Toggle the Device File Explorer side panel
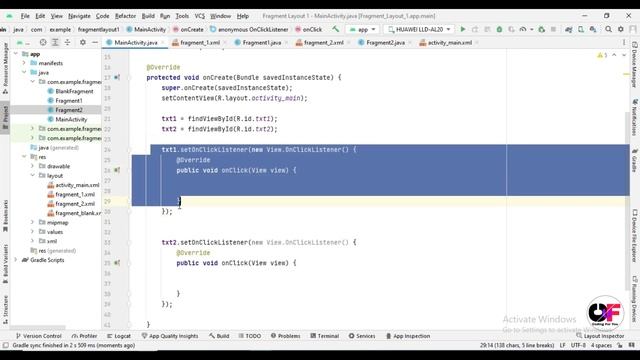 pyautogui.click(x=635, y=236)
